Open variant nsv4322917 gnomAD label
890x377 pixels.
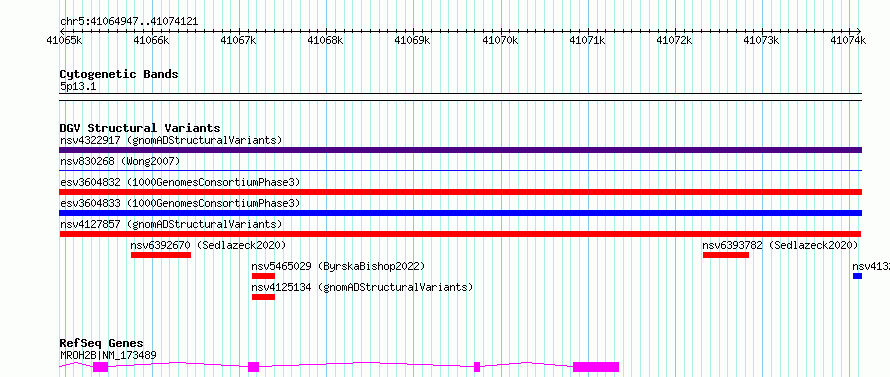pos(171,140)
